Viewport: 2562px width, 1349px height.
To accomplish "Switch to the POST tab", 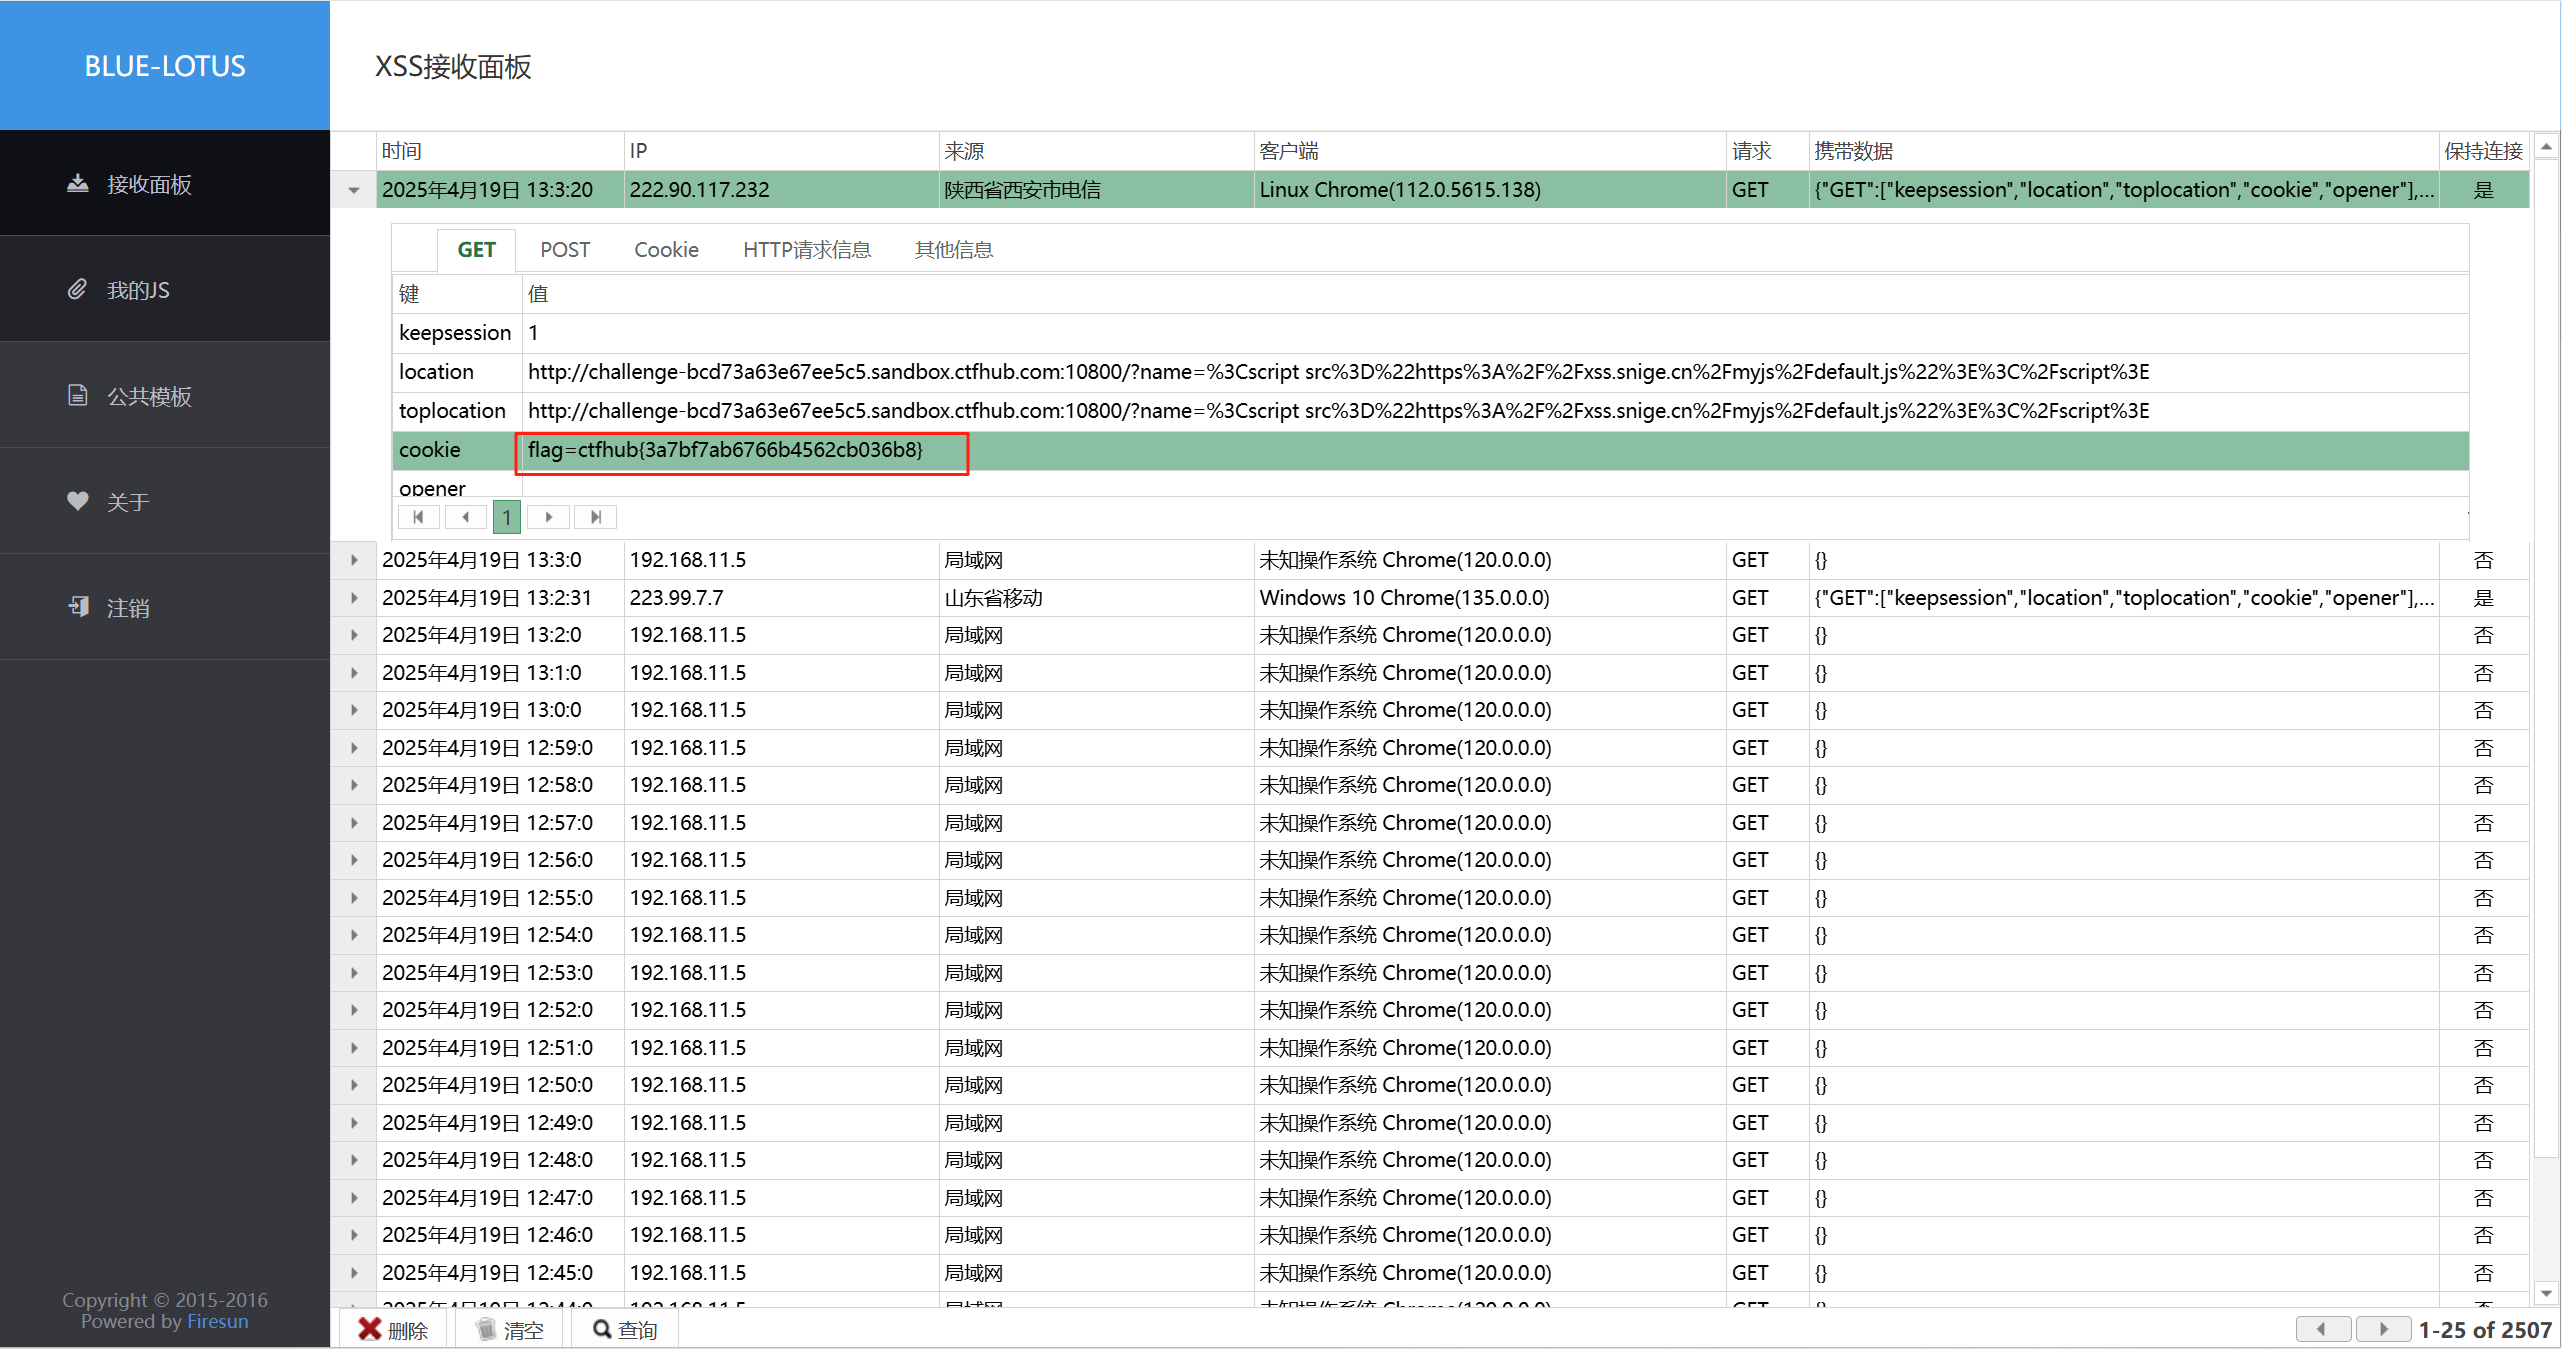I will click(565, 250).
